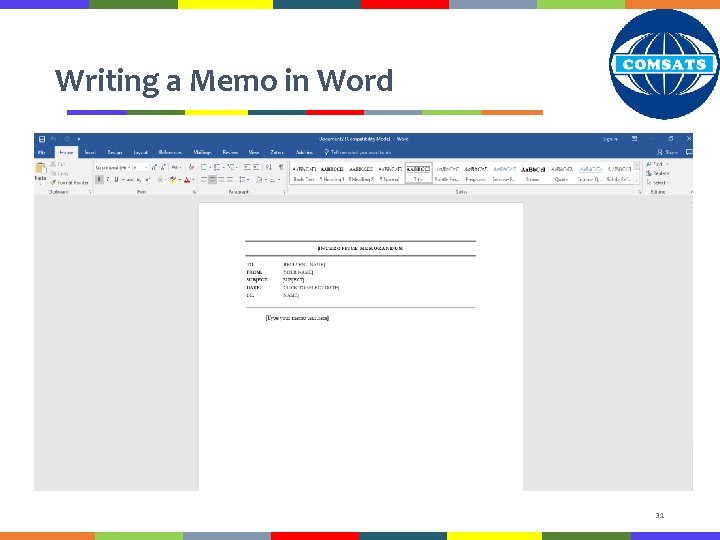Toggle Strikethrough formatting
The height and width of the screenshot is (540, 720).
pos(130,180)
